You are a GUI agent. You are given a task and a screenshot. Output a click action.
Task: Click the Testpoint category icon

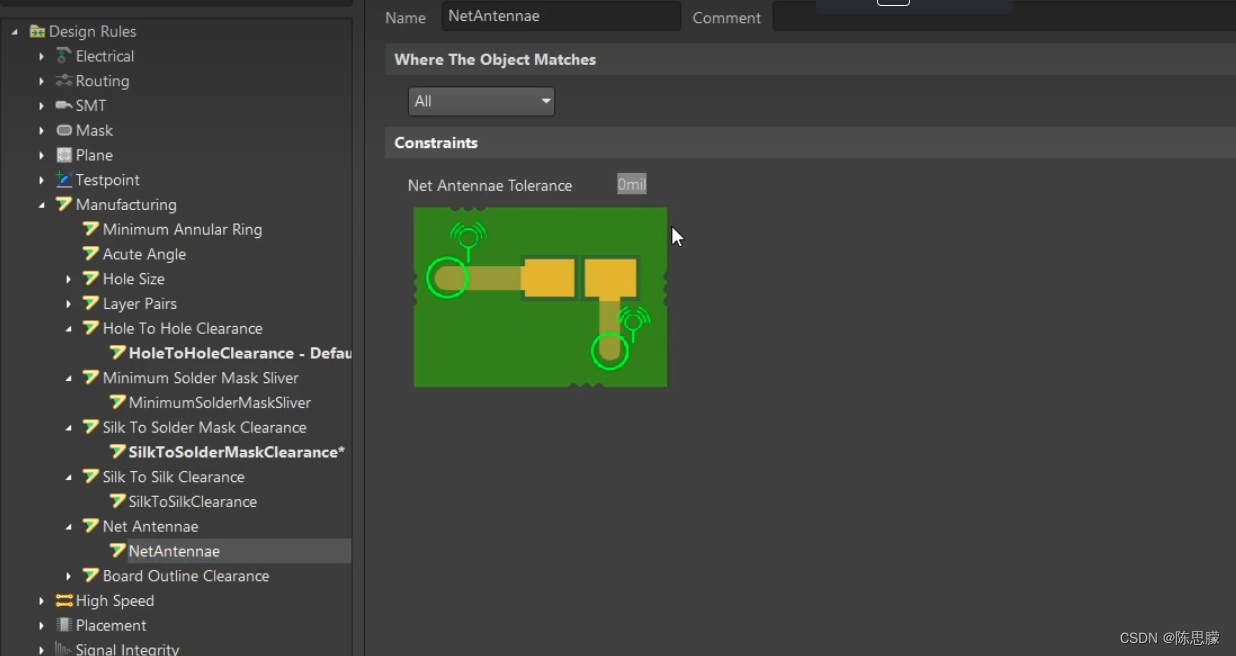coord(64,180)
